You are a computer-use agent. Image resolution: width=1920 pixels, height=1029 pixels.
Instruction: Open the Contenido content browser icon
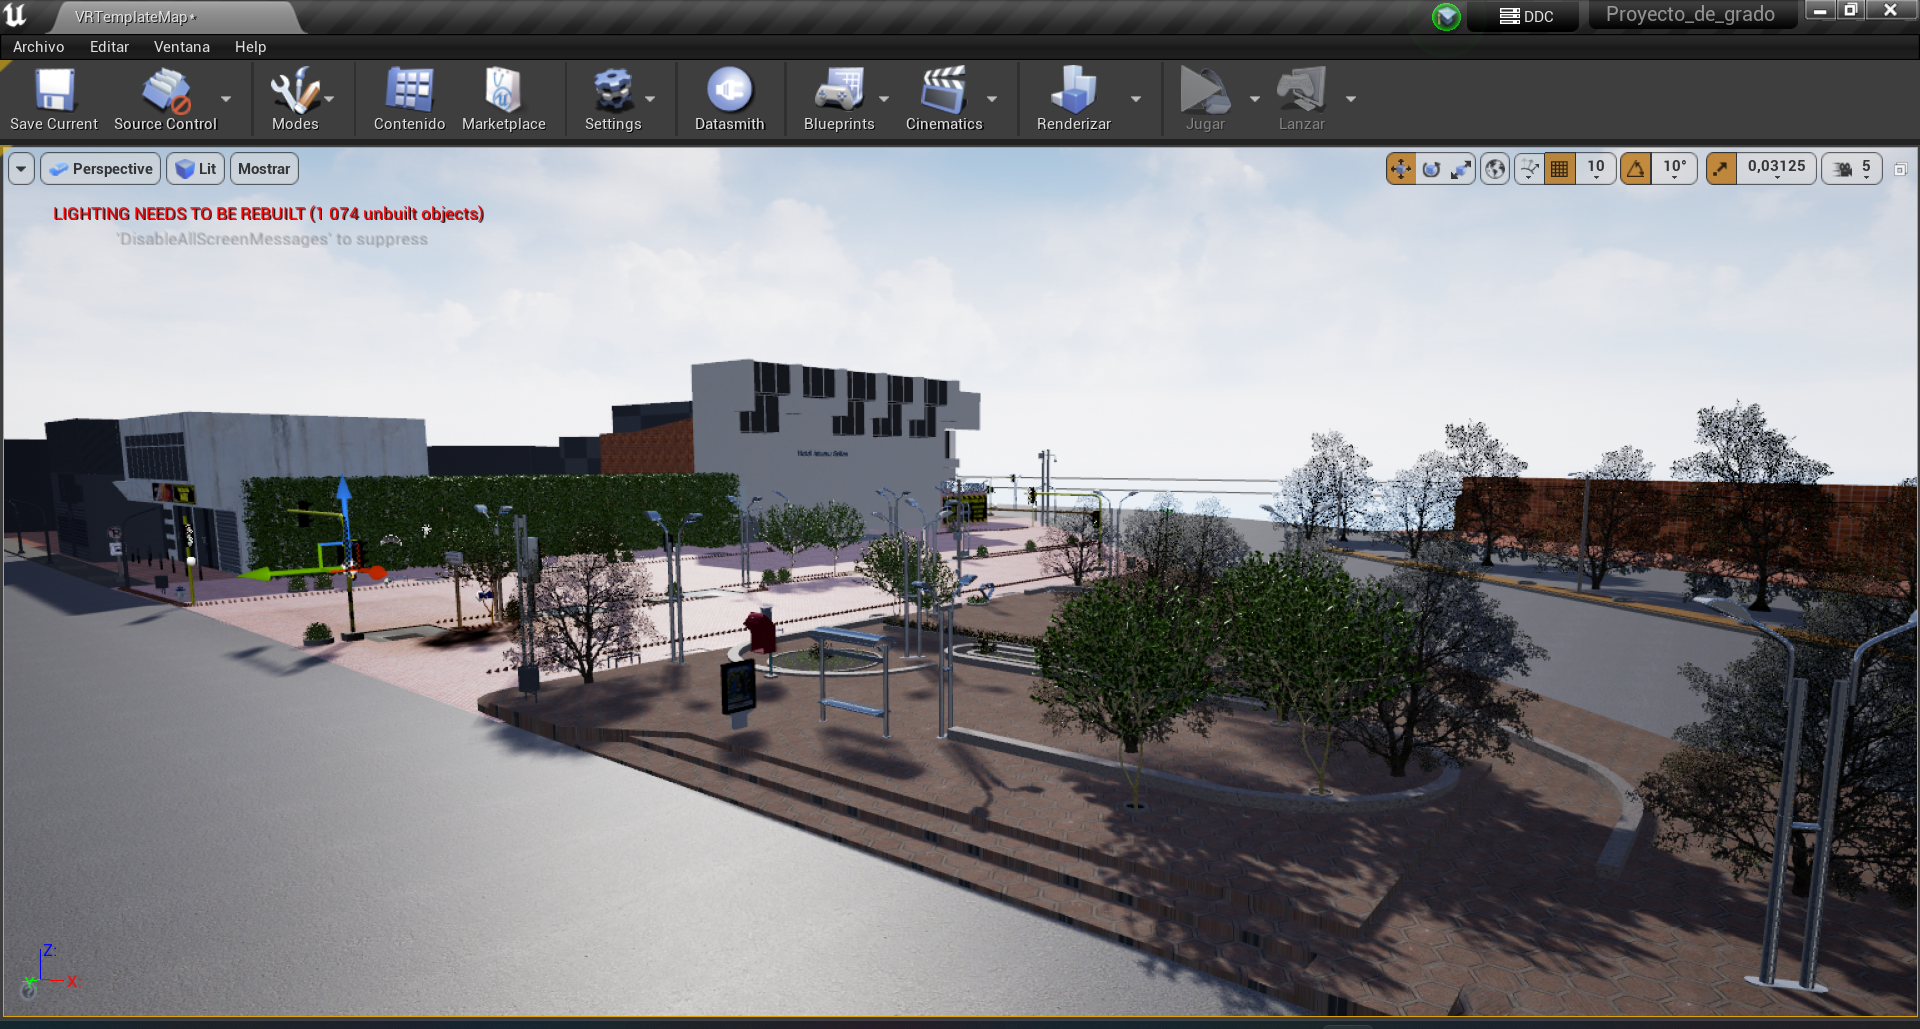tap(409, 98)
